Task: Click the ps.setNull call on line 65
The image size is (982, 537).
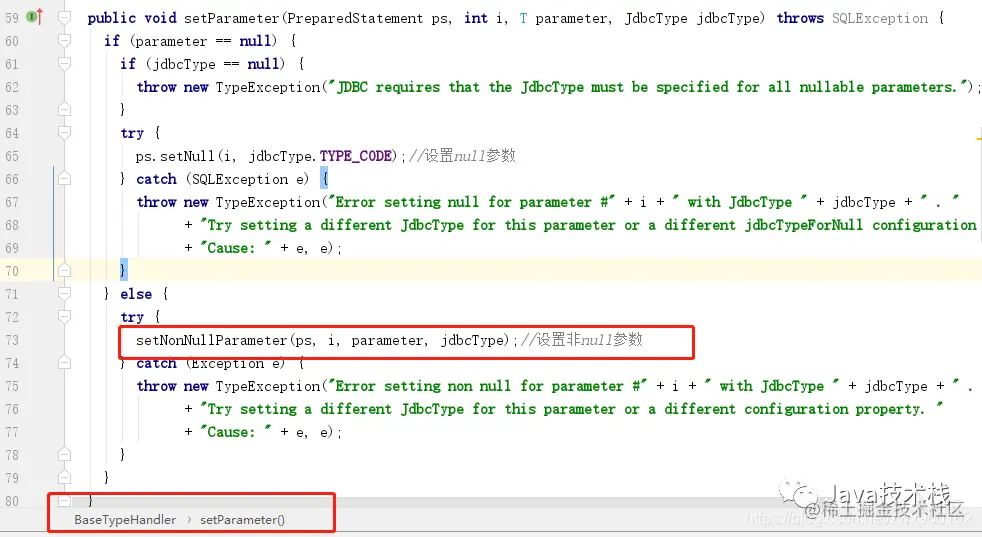Action: (175, 155)
